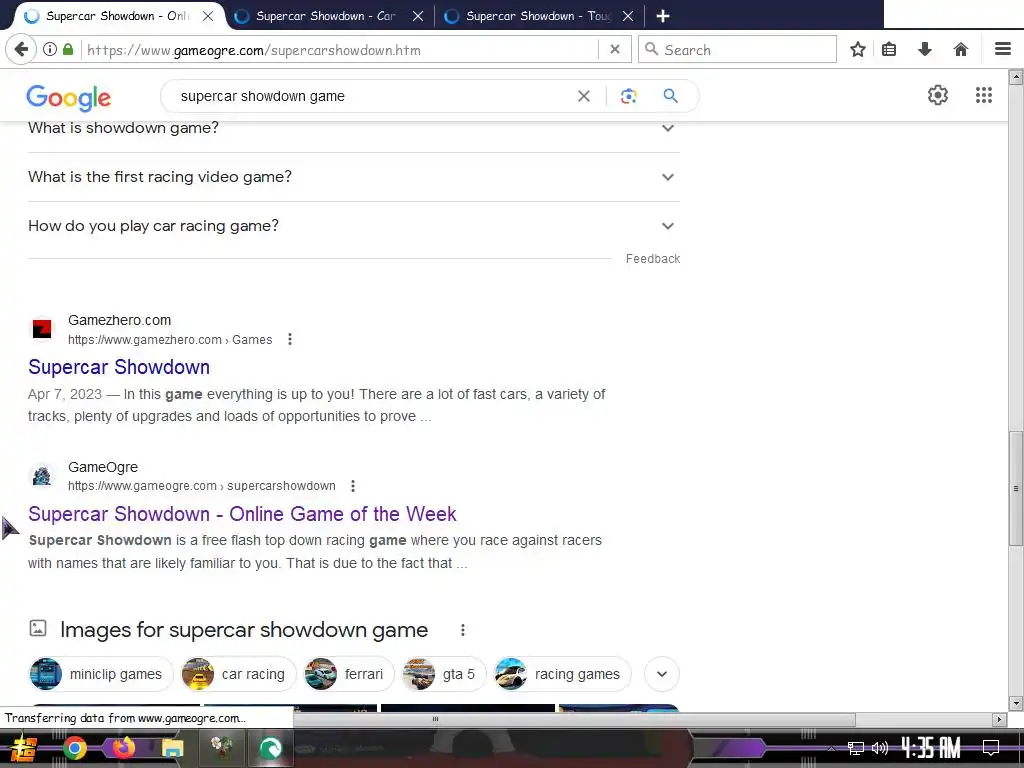The image size is (1024, 768).
Task: Click the horizontal scrollbar thumb
Action: point(574,719)
